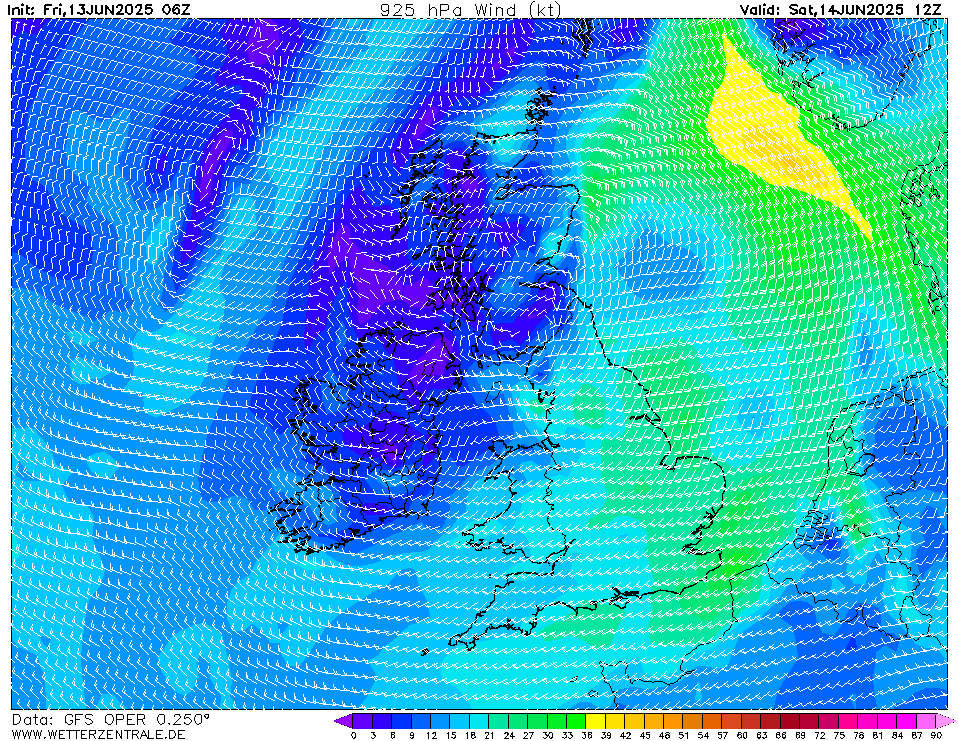Click the '90' legend scale label

pos(936,735)
